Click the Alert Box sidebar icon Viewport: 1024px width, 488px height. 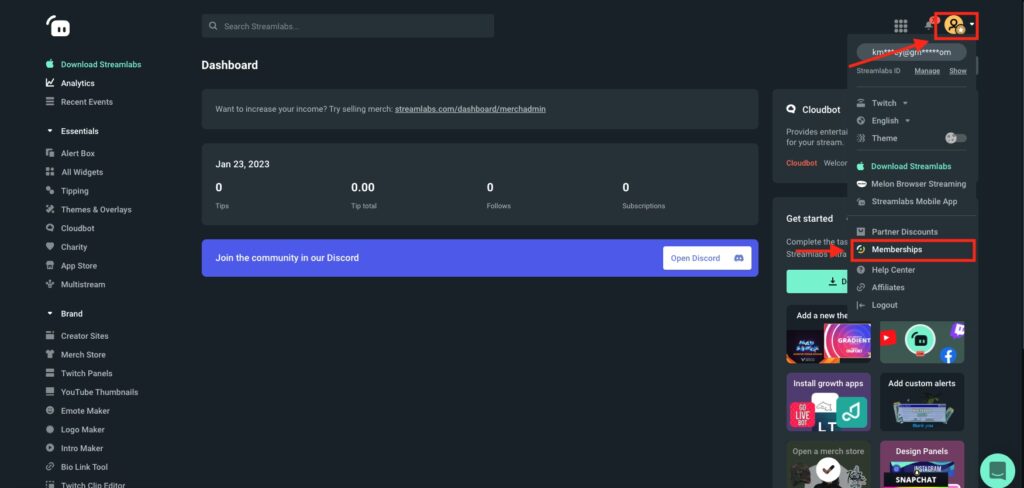coord(50,153)
